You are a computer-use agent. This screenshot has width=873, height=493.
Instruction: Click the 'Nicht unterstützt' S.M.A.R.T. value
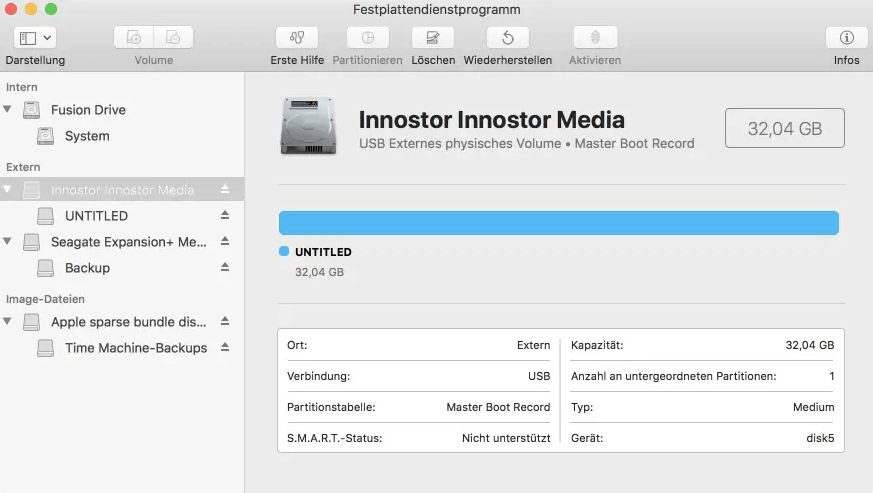coord(506,438)
